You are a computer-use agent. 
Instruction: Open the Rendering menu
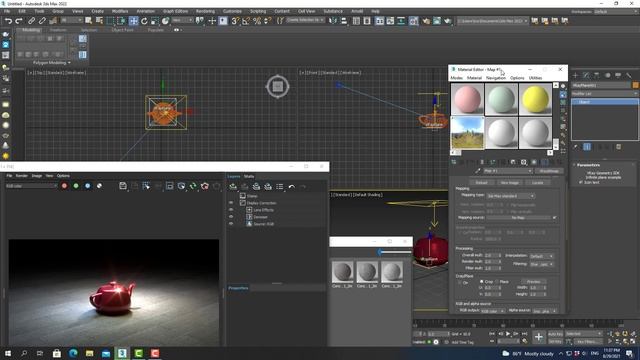(x=205, y=11)
